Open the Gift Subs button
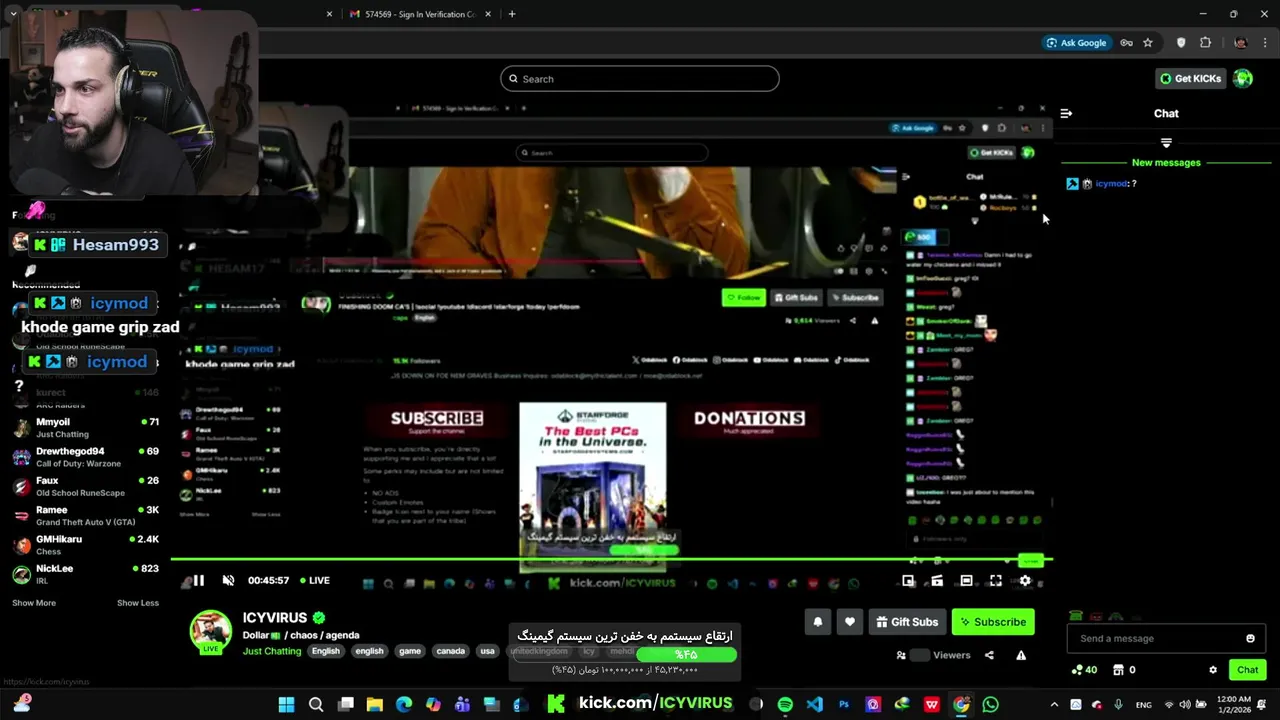The width and height of the screenshot is (1280, 720). [x=907, y=622]
